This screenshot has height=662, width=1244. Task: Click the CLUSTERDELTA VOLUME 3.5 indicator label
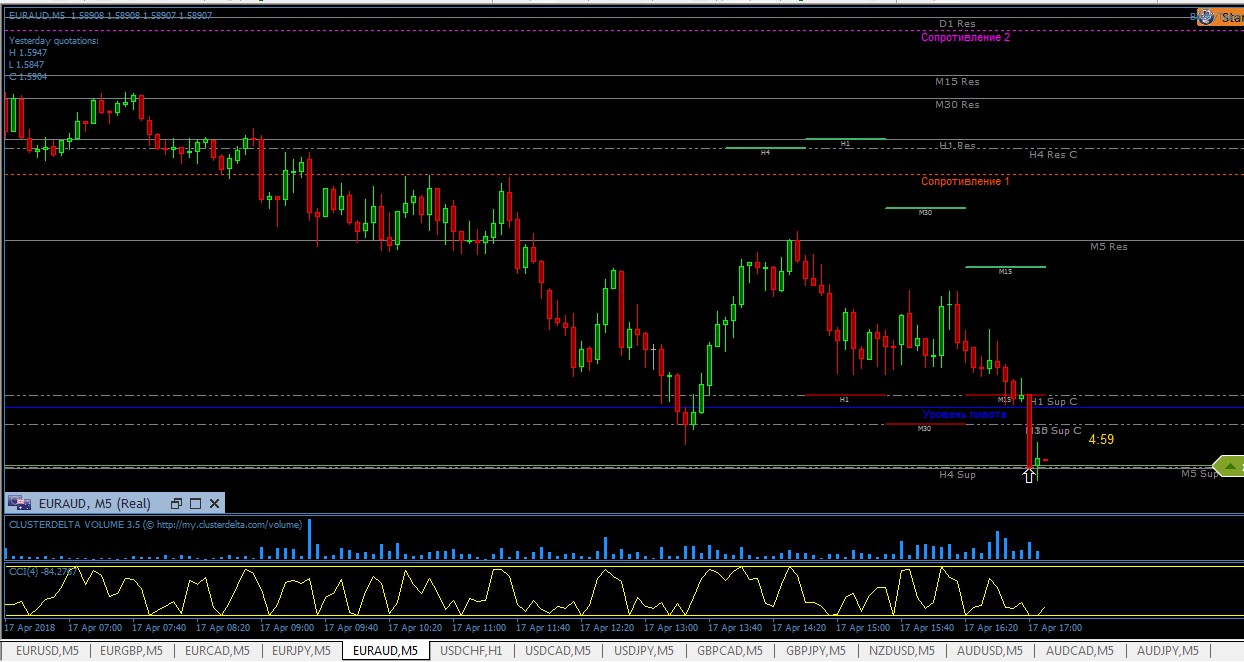155,524
